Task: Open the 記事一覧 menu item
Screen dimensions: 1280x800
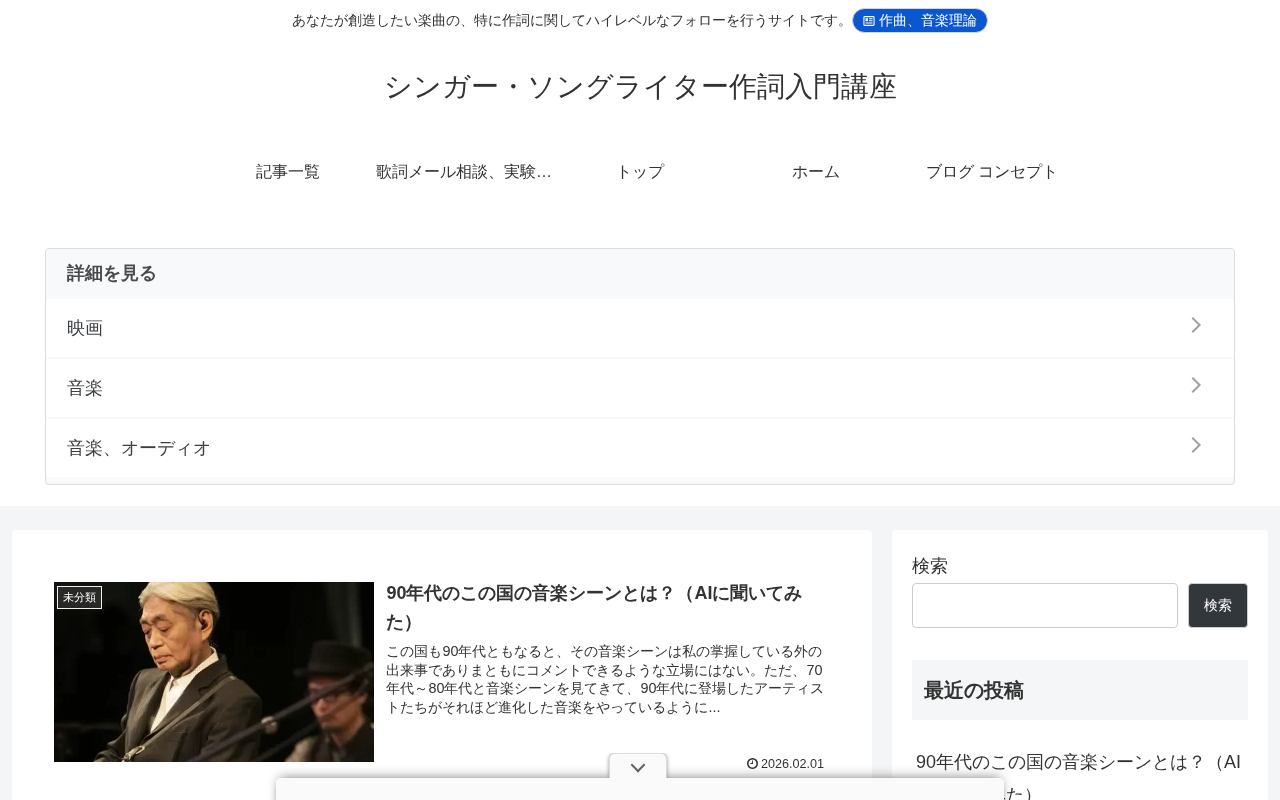Action: [288, 172]
